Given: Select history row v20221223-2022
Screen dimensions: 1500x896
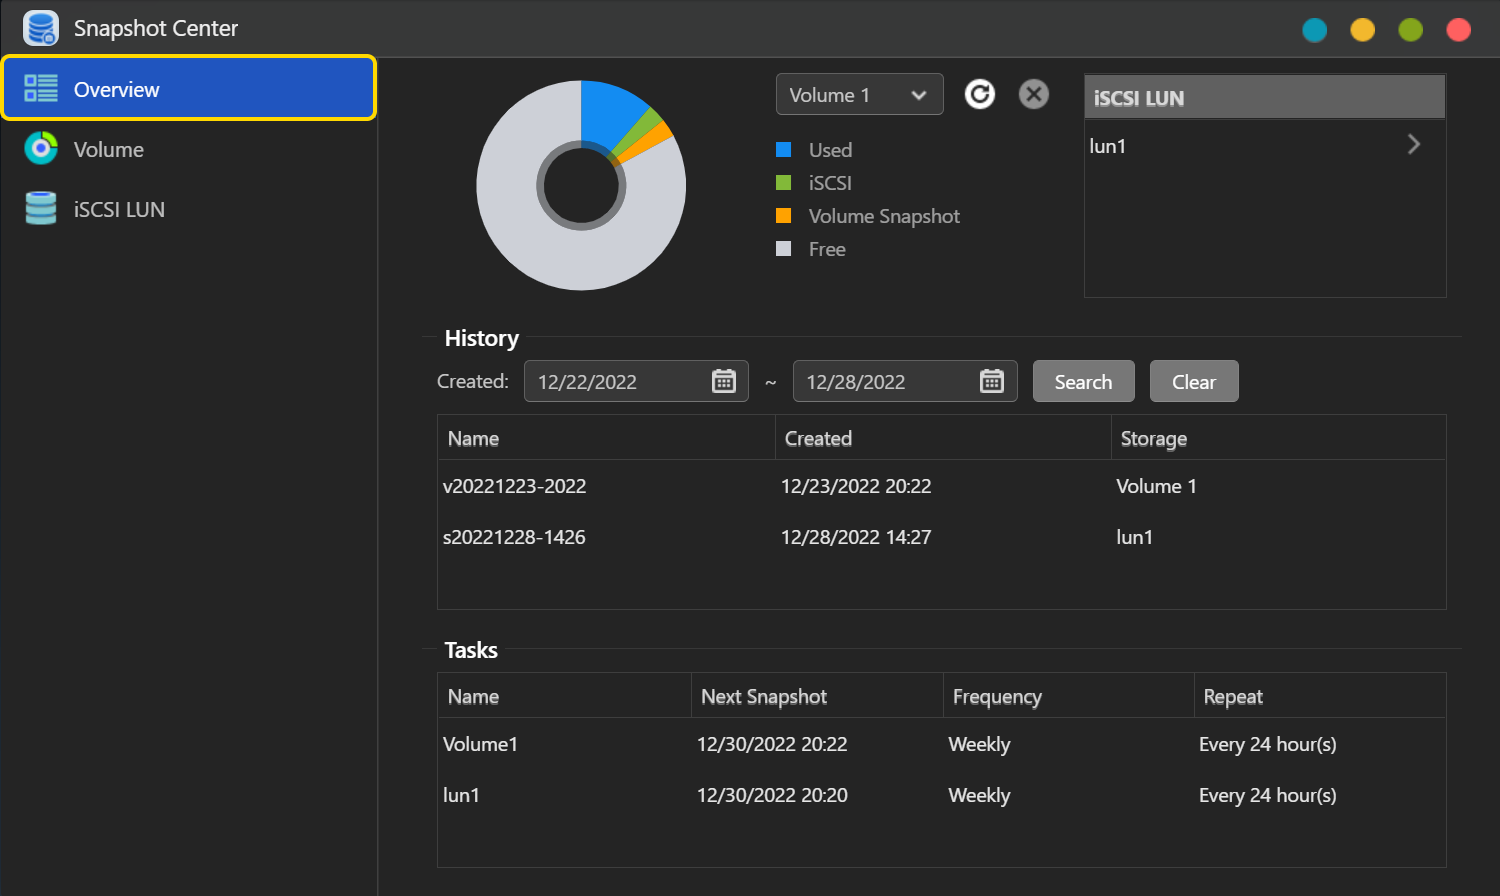Looking at the screenshot, I should click(x=514, y=486).
